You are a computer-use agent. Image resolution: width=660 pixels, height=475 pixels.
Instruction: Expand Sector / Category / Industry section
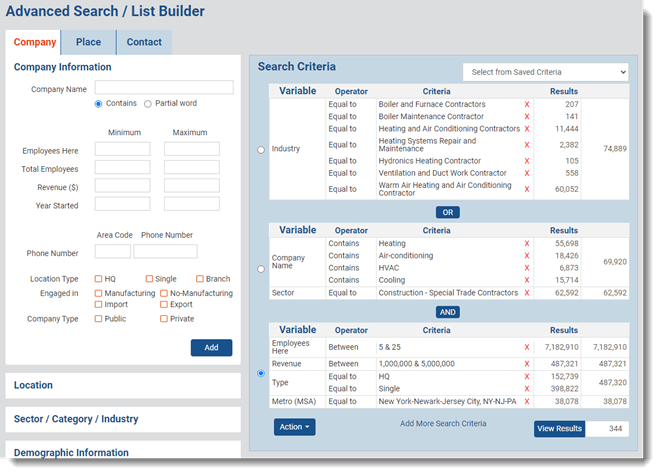pos(123,419)
